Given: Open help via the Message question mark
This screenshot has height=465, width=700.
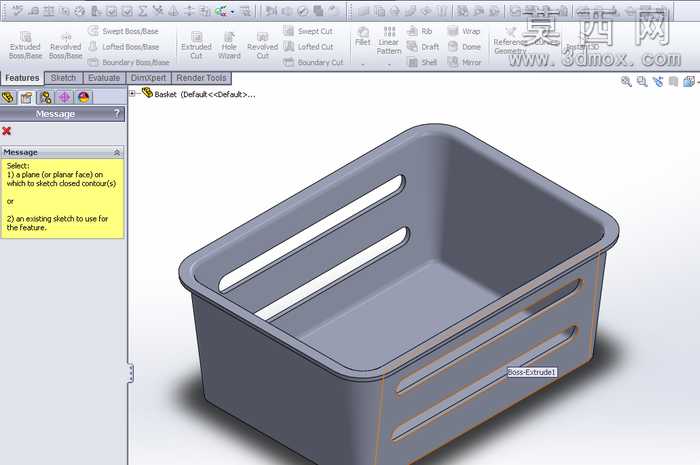Looking at the screenshot, I should click(117, 114).
